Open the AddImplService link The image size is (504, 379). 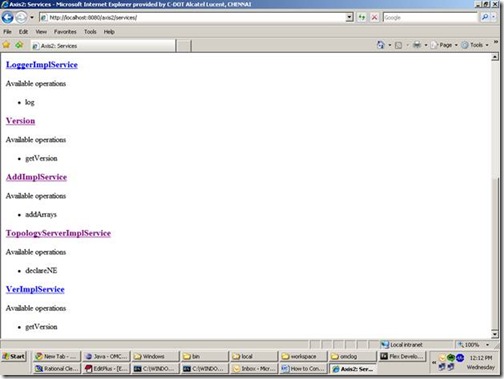coord(36,177)
